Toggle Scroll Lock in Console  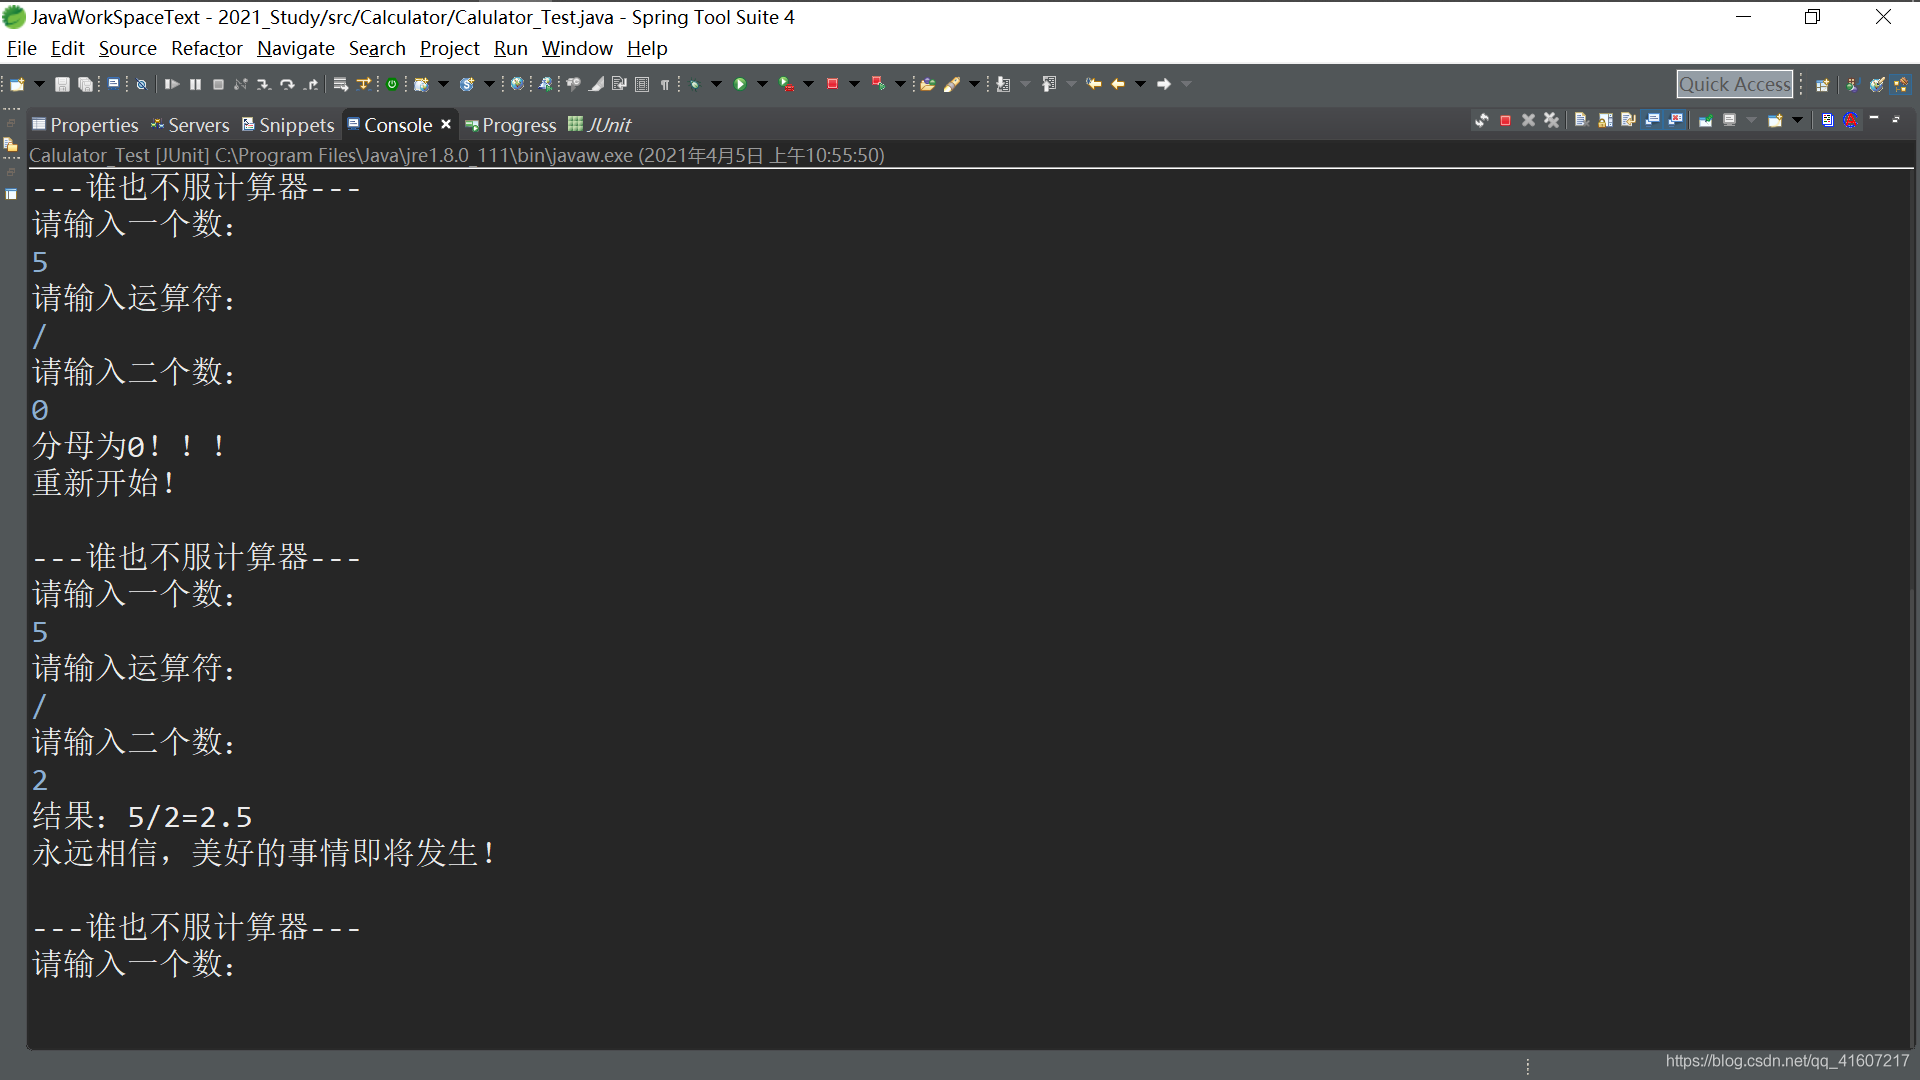pyautogui.click(x=1605, y=120)
